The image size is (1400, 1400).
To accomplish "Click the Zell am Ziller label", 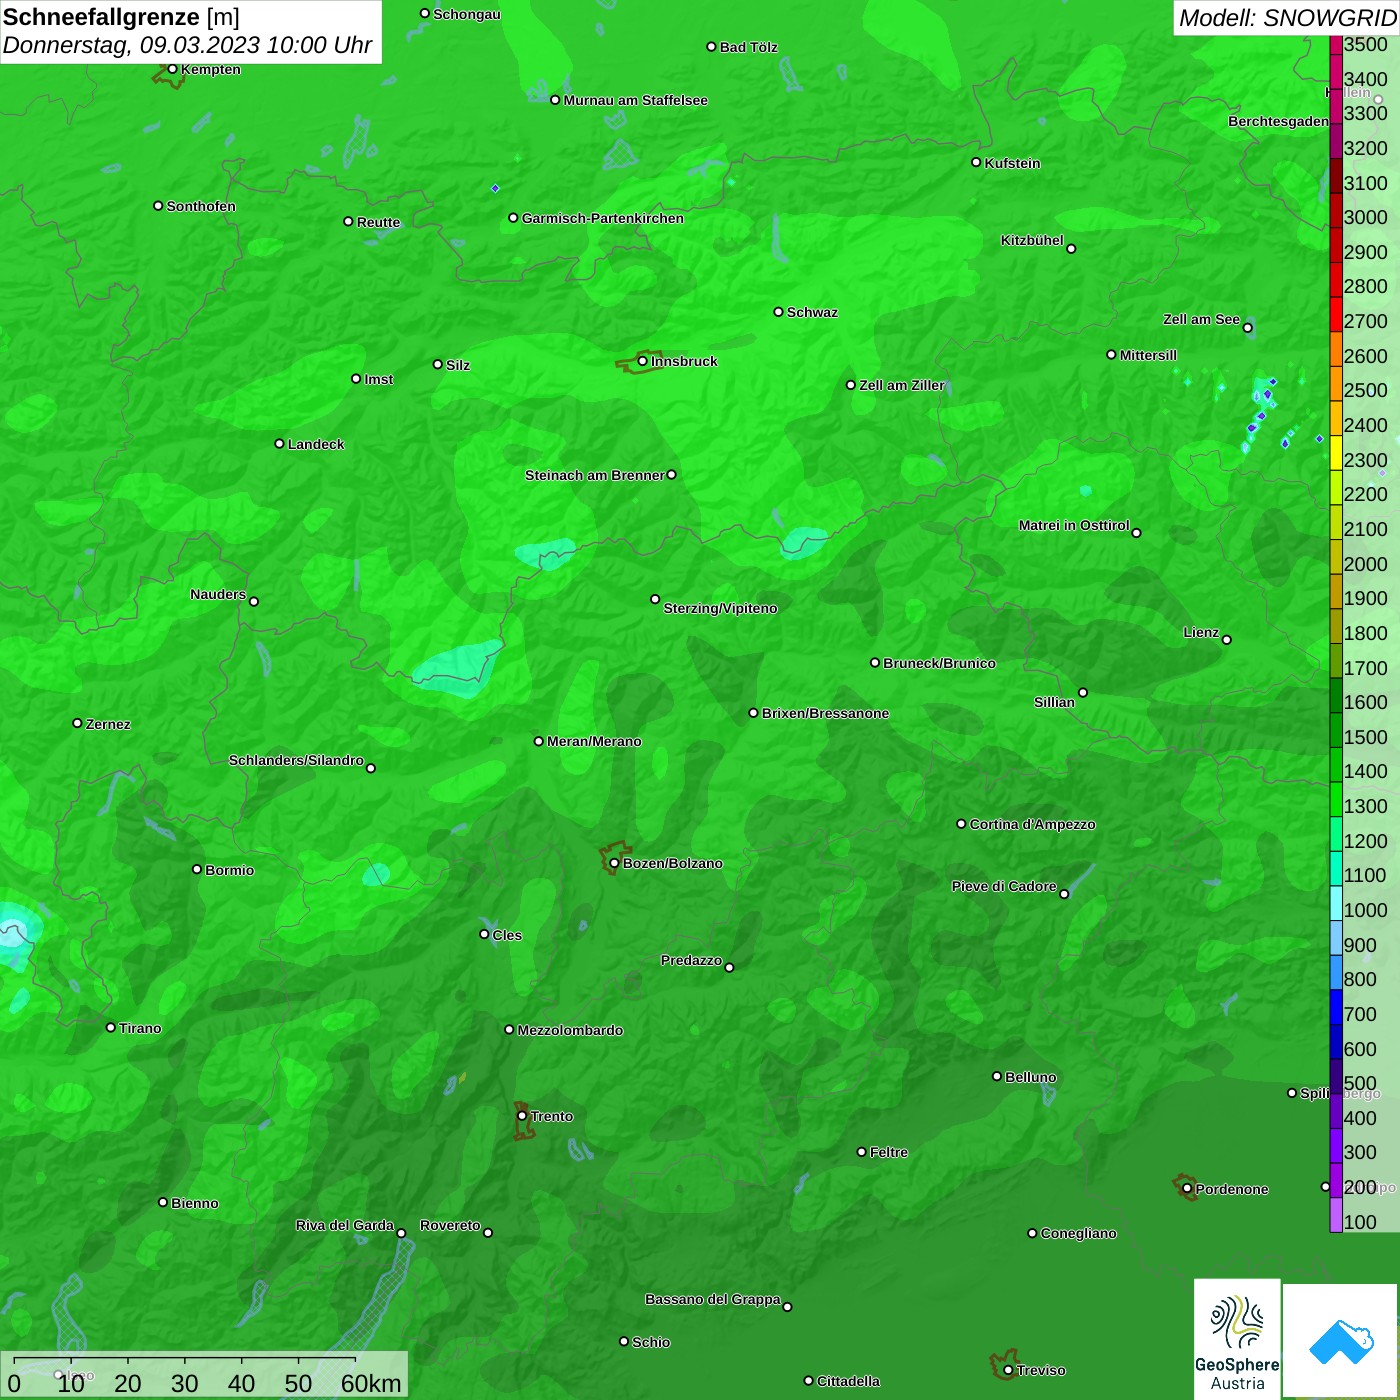I will coord(902,385).
